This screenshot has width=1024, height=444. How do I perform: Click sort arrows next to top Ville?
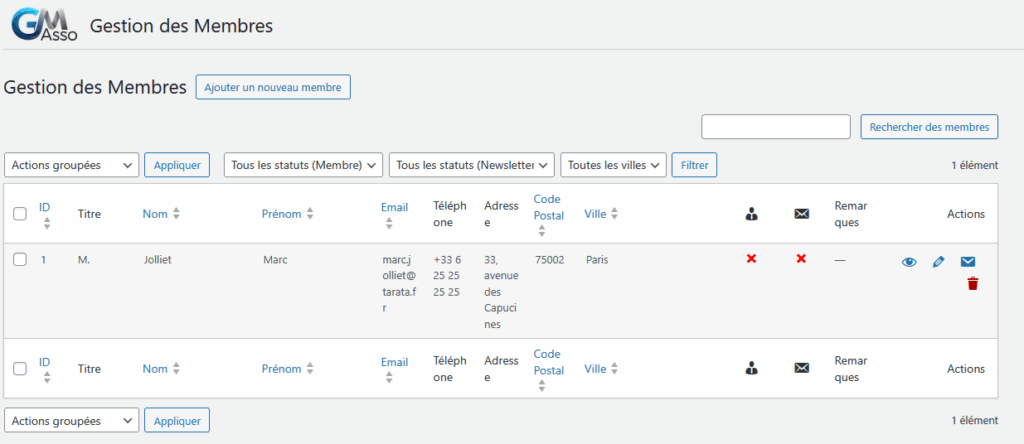(614, 214)
